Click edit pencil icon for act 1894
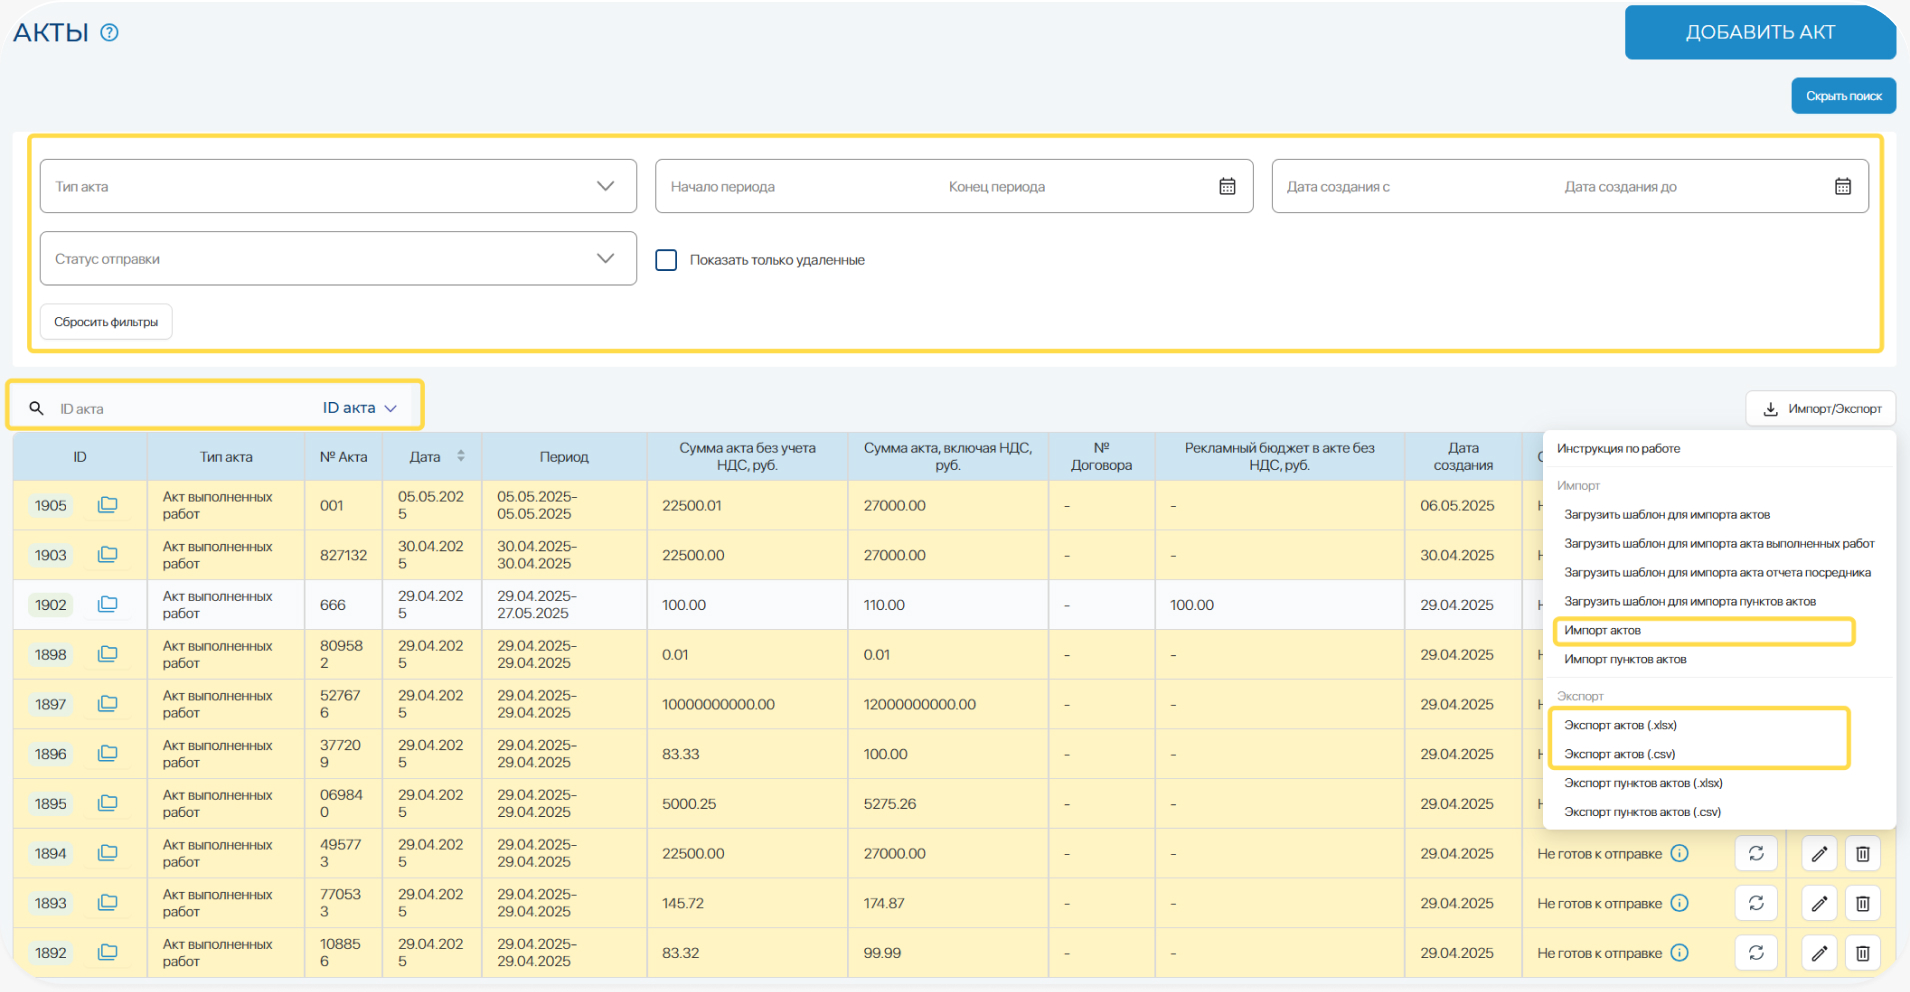Screen dimensions: 1910x992 pos(1819,854)
